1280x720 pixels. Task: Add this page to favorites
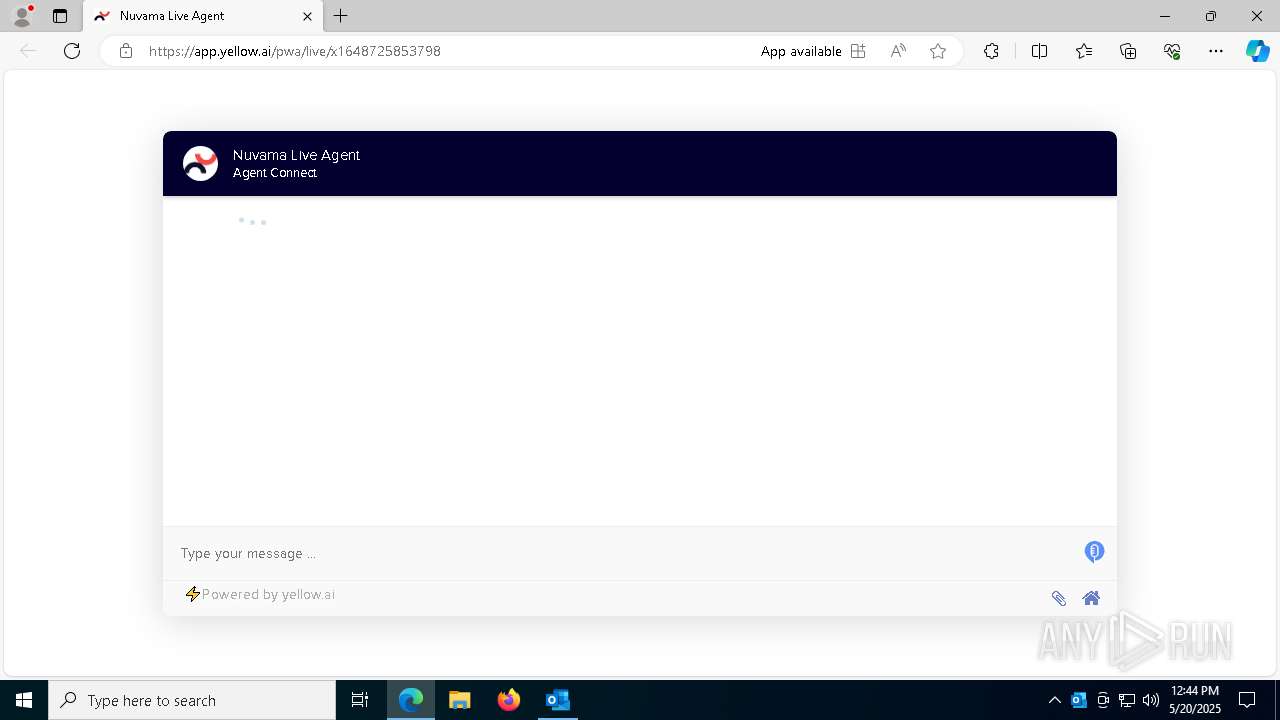(938, 51)
